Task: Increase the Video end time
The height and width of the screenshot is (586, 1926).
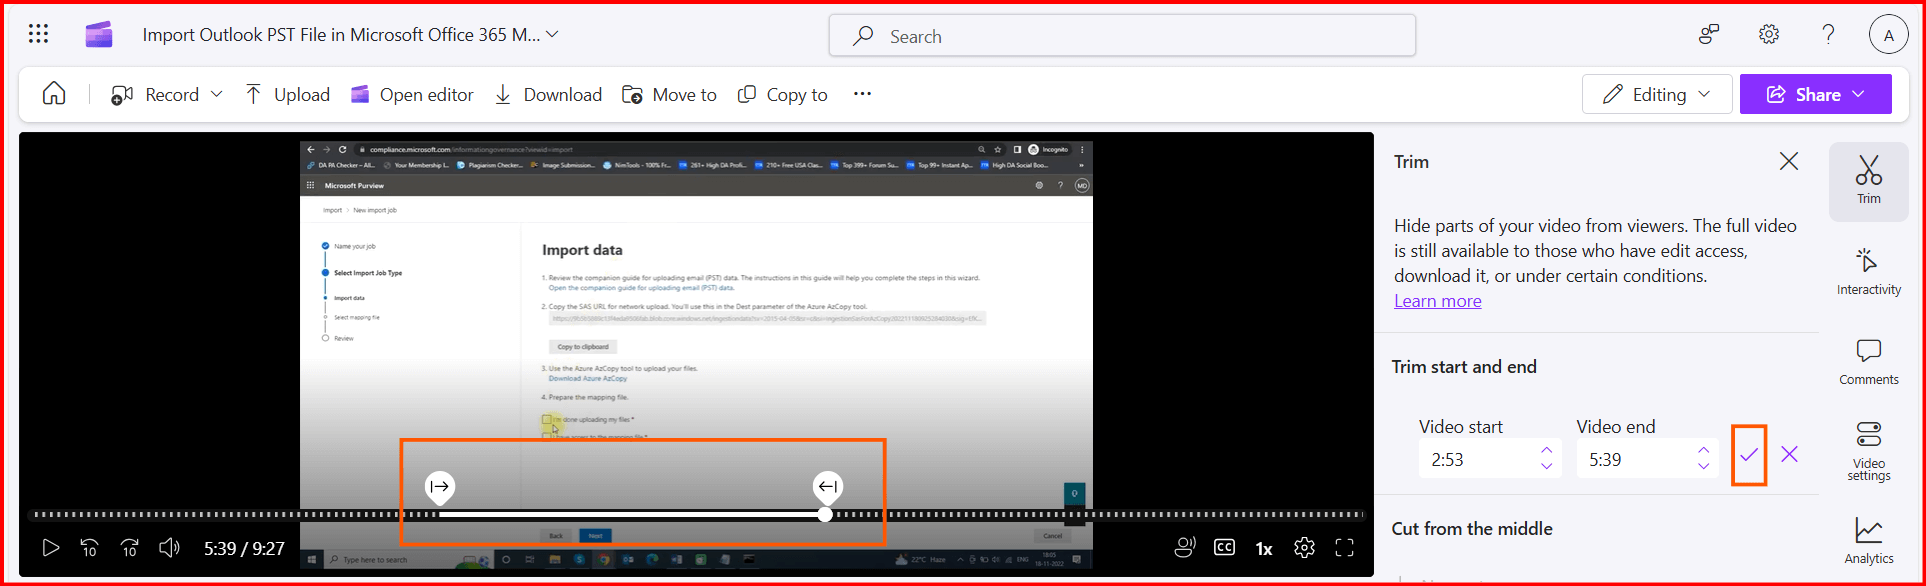Action: (1704, 450)
